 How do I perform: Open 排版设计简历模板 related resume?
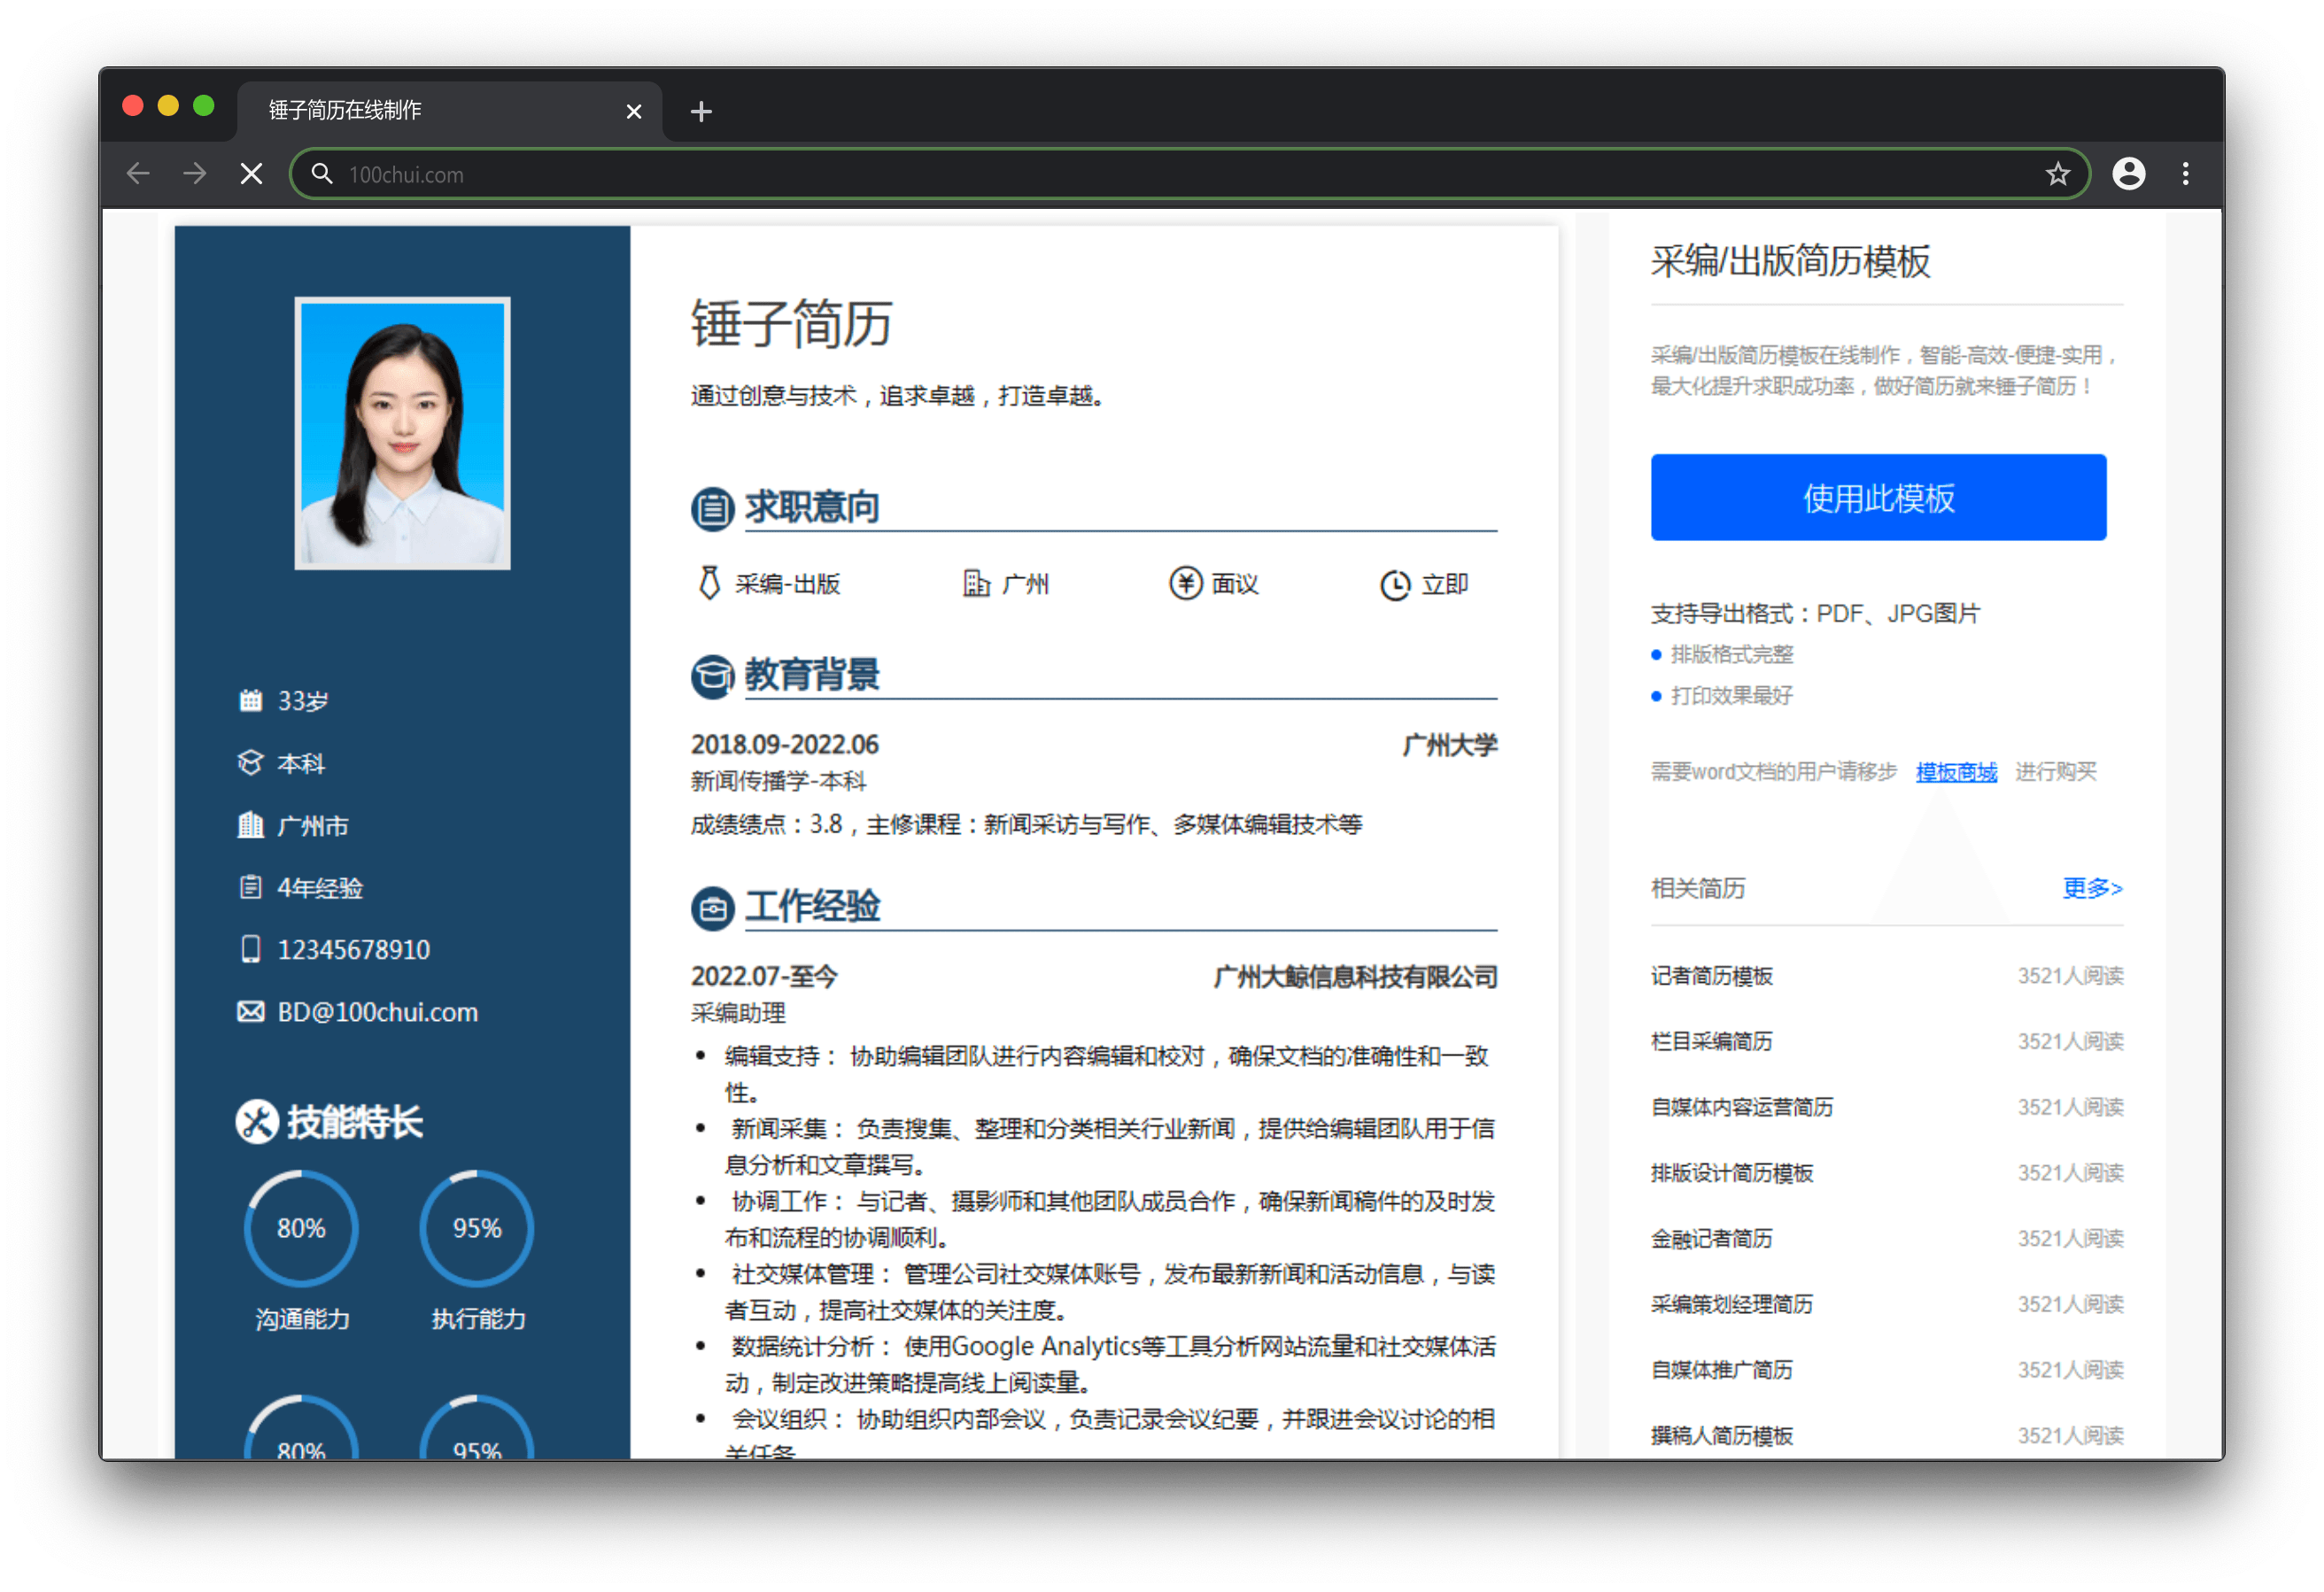coord(1731,1172)
